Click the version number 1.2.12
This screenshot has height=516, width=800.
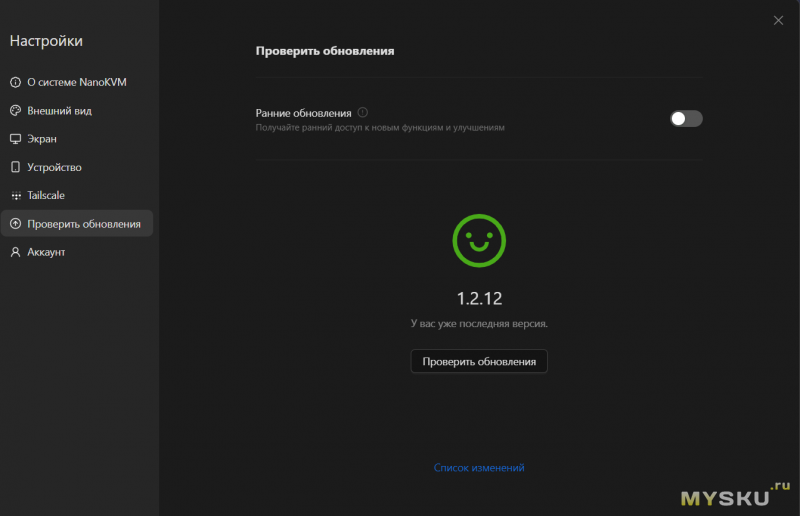479,298
